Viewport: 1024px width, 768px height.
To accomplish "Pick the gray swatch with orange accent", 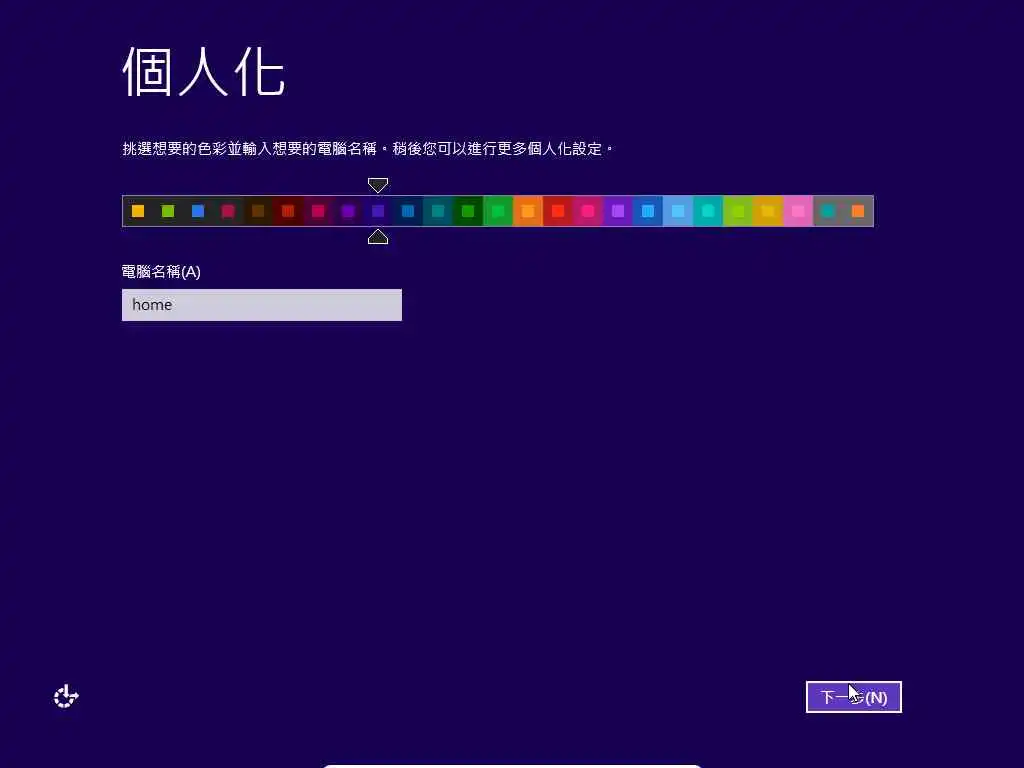I will pos(858,211).
